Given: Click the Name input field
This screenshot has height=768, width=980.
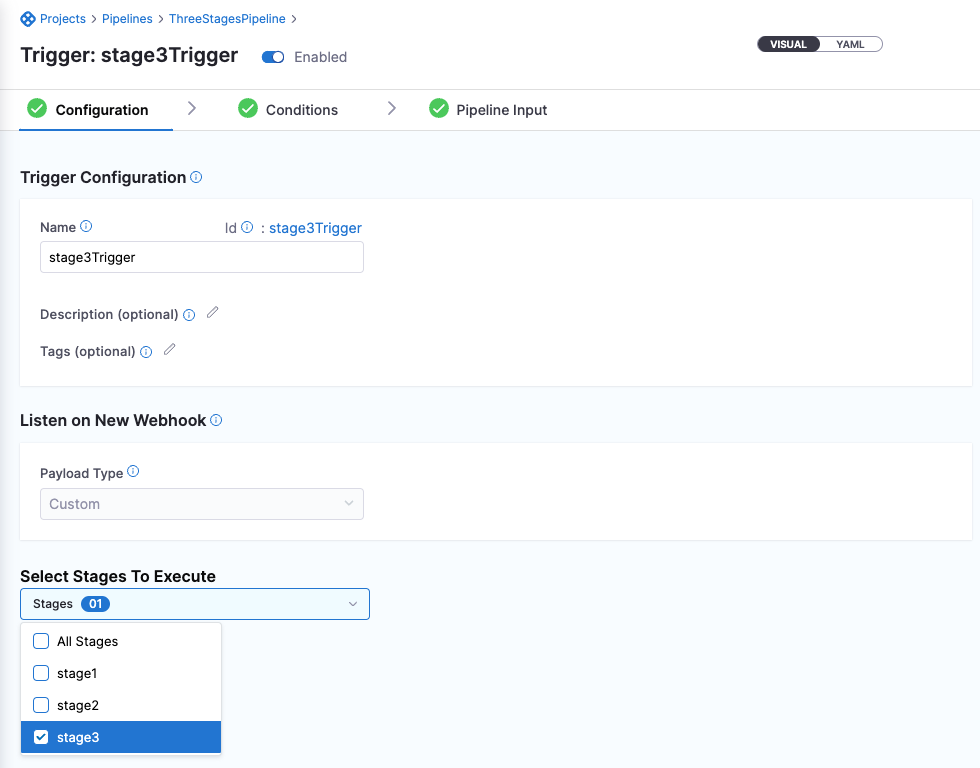Looking at the screenshot, I should click(201, 257).
